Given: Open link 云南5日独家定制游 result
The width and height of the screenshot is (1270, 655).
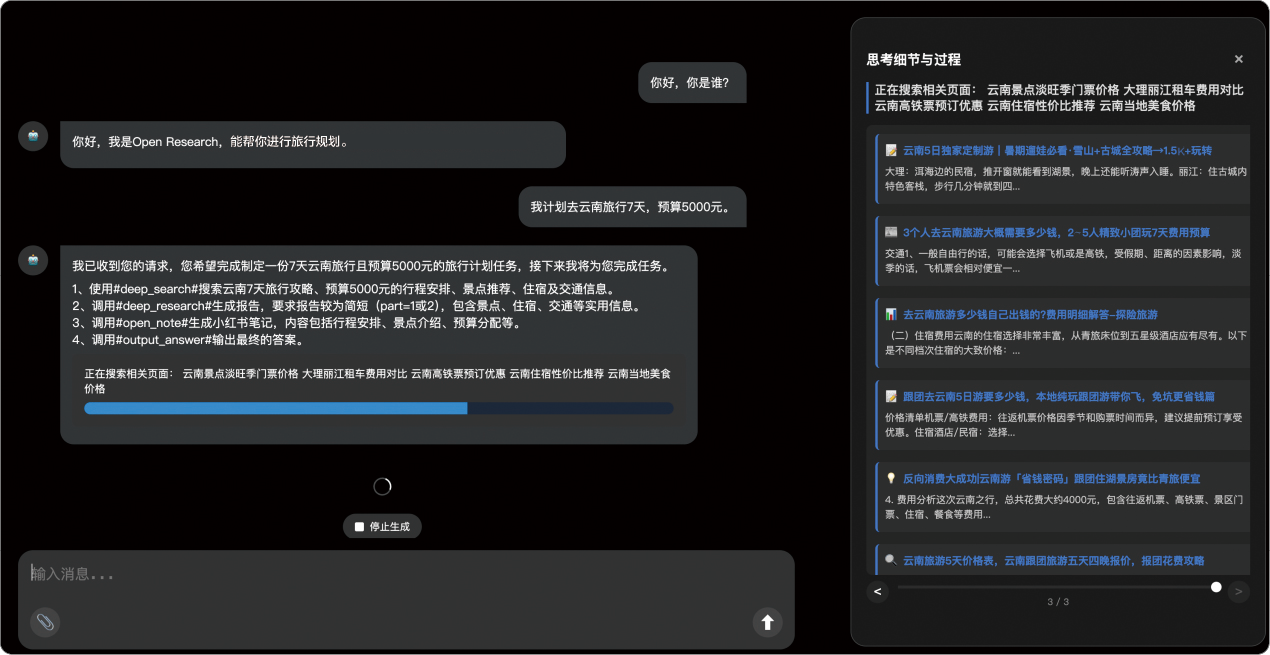Looking at the screenshot, I should click(x=1056, y=151).
